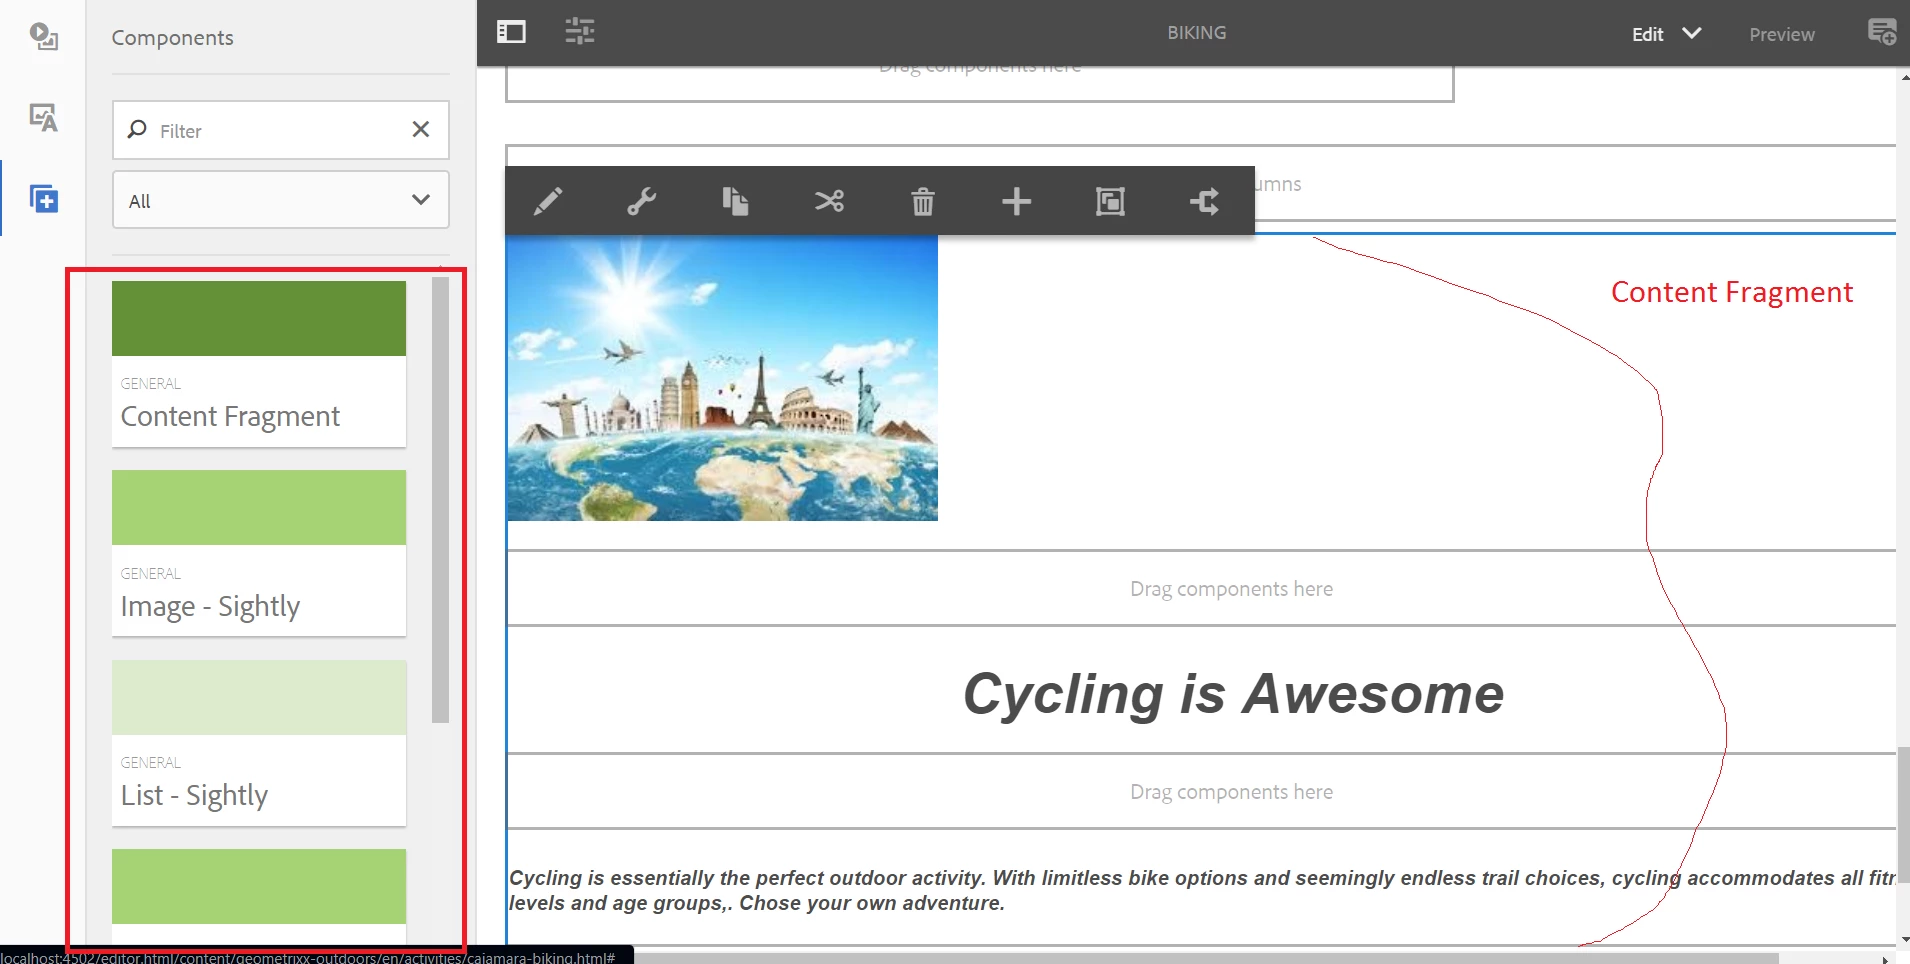Click the pencil Edit toolbar icon
1910x964 pixels.
pyautogui.click(x=548, y=201)
